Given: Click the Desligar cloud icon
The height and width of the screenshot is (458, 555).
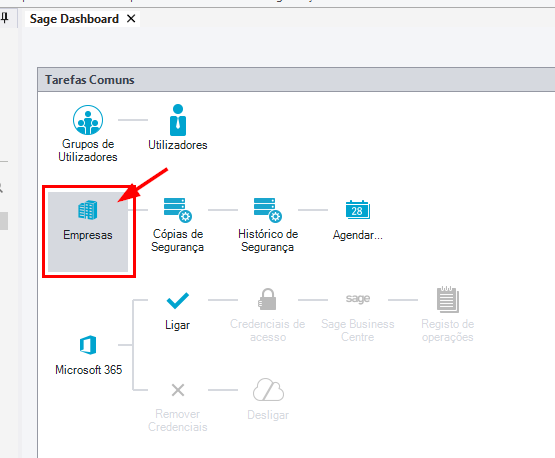Looking at the screenshot, I should point(268,390).
